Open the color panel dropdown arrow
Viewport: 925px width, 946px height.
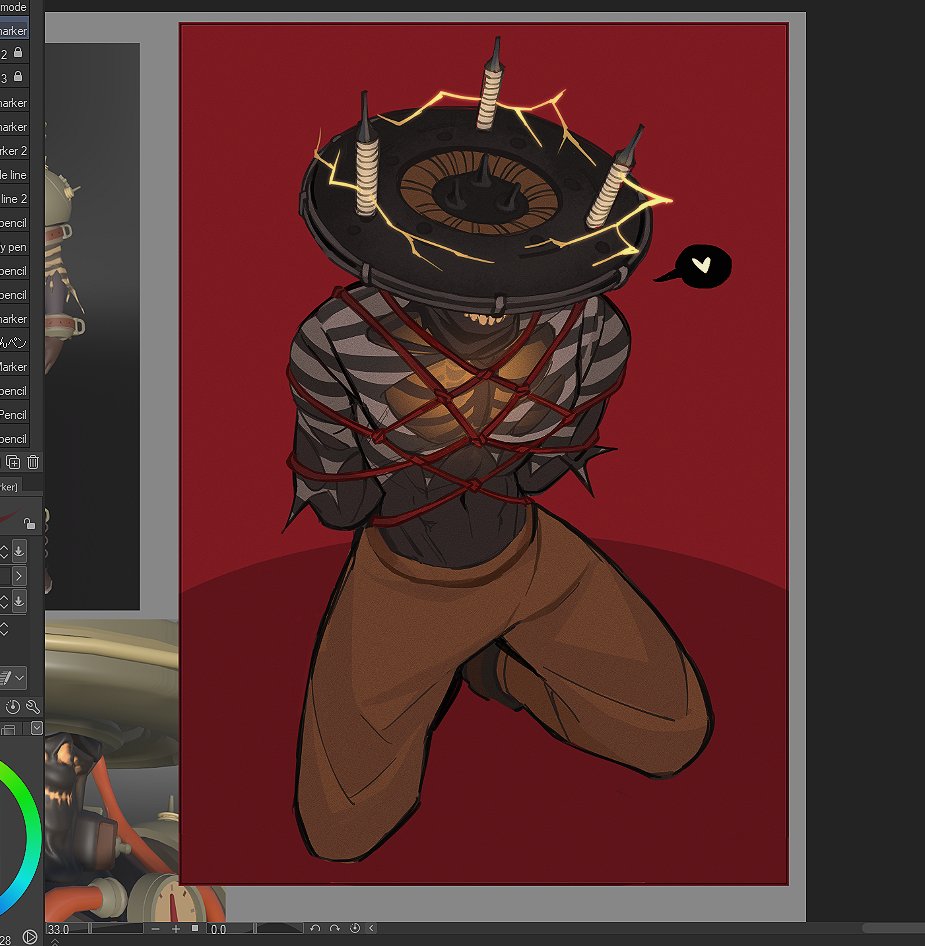(x=37, y=728)
